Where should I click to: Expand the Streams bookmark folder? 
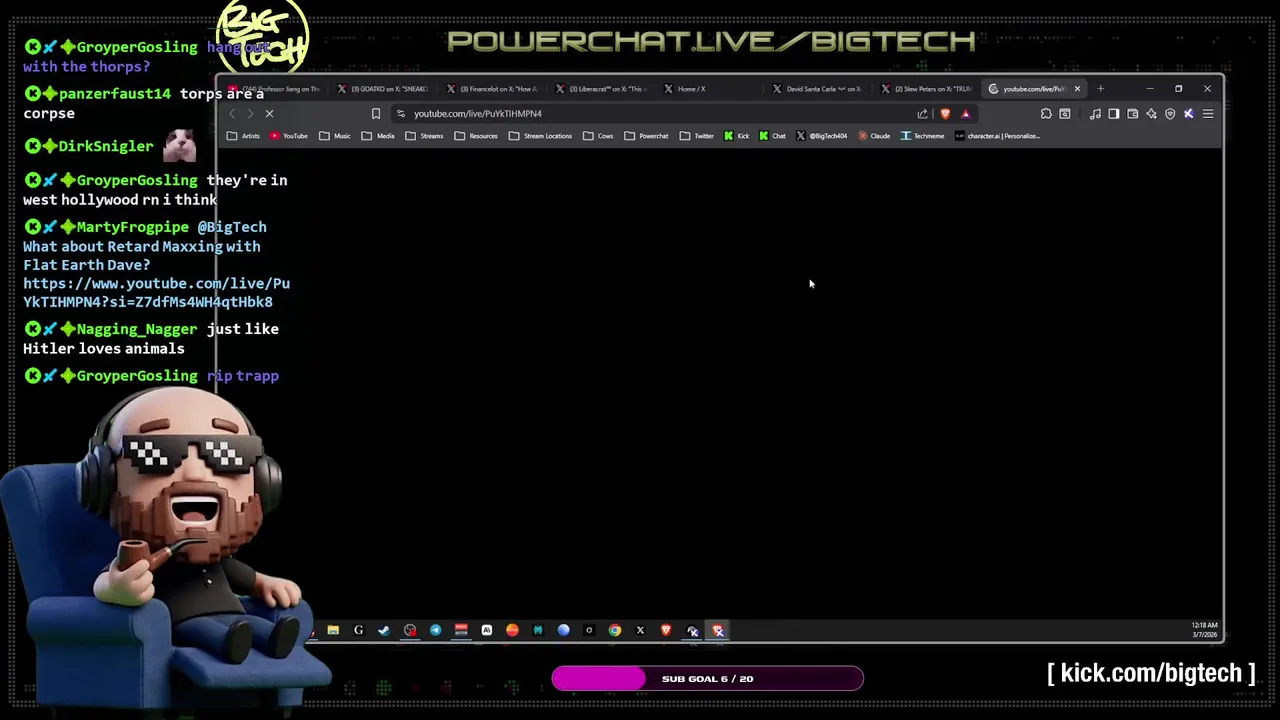click(425, 136)
